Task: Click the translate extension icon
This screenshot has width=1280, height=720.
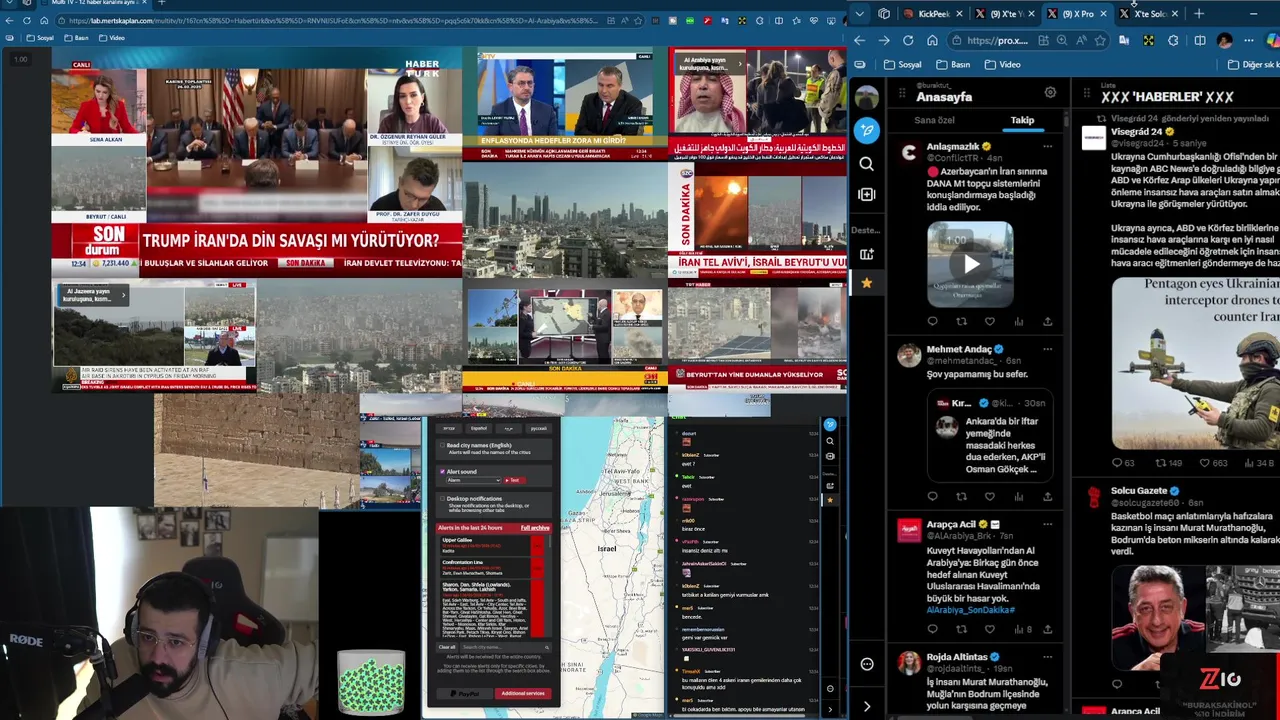Action: pyautogui.click(x=1124, y=40)
